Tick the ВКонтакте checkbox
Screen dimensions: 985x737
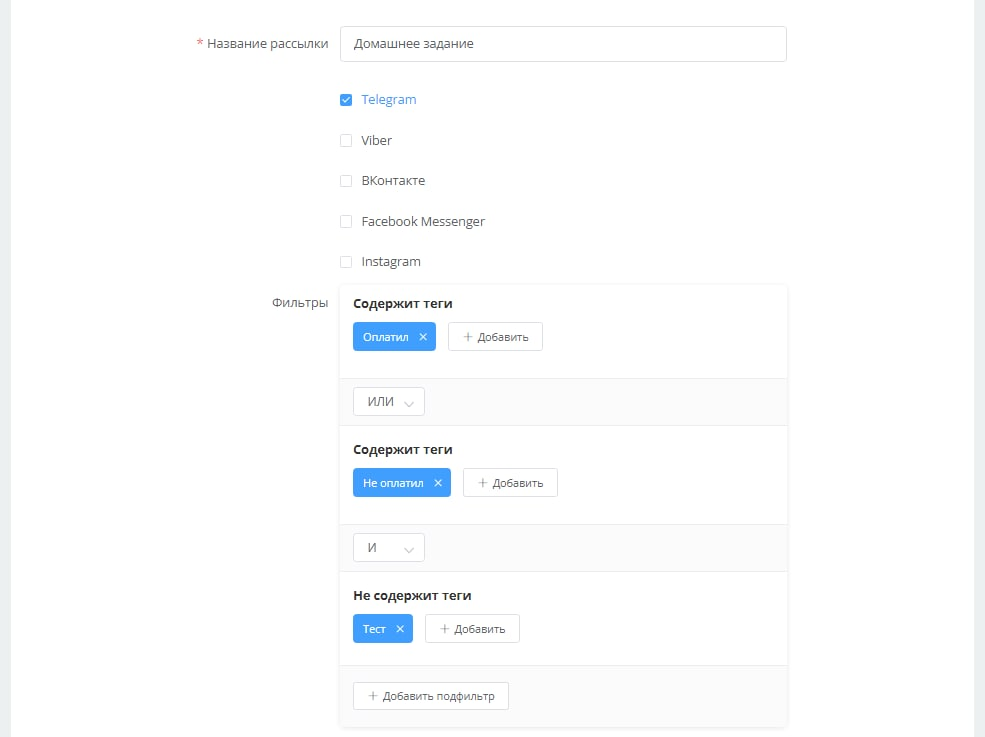[346, 181]
